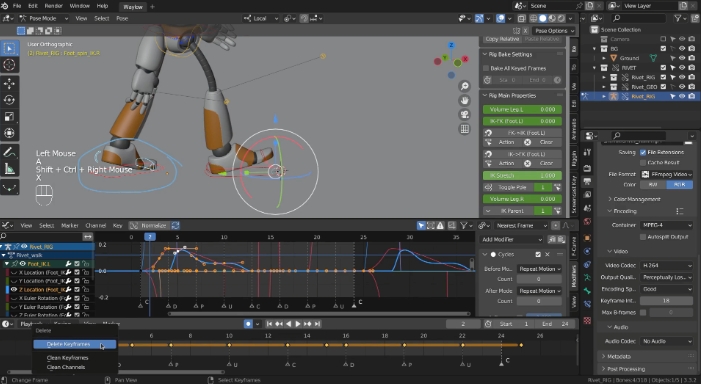Image resolution: width=701 pixels, height=384 pixels.
Task: Hide Rivet_GEO with its eye icon
Action: pyautogui.click(x=682, y=87)
